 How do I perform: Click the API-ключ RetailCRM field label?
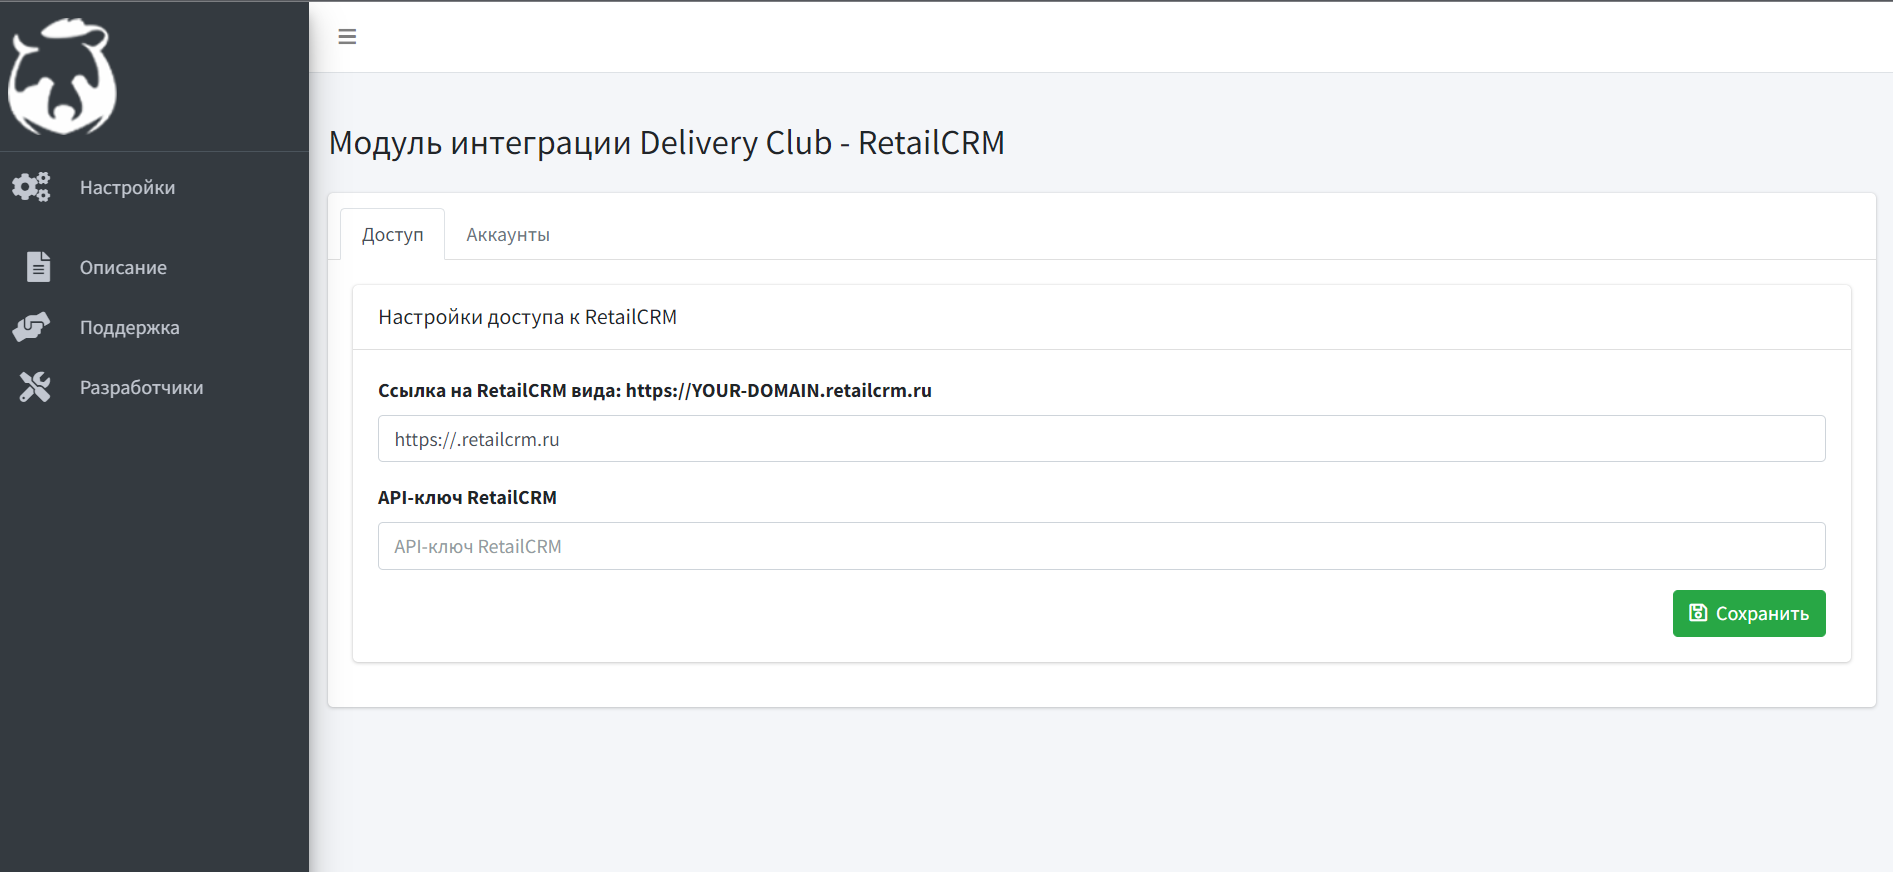pos(467,498)
